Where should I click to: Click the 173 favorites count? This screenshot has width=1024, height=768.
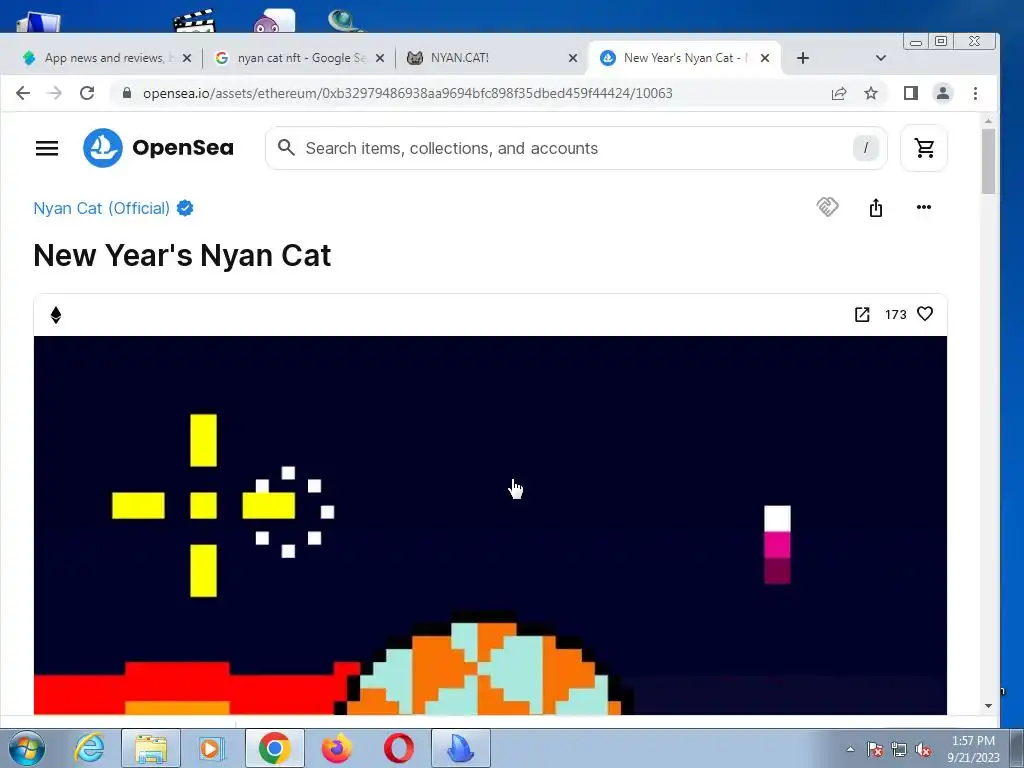coord(895,315)
